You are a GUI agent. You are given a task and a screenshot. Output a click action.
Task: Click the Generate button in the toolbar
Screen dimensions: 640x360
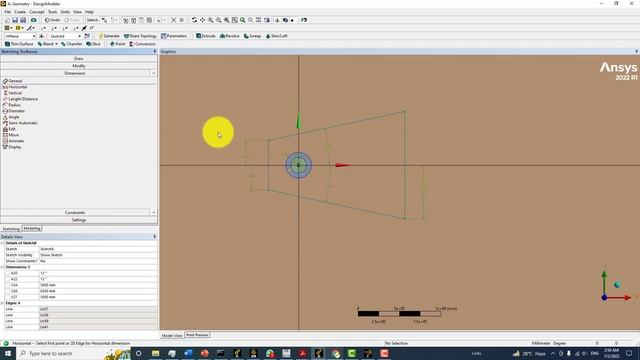[109, 36]
